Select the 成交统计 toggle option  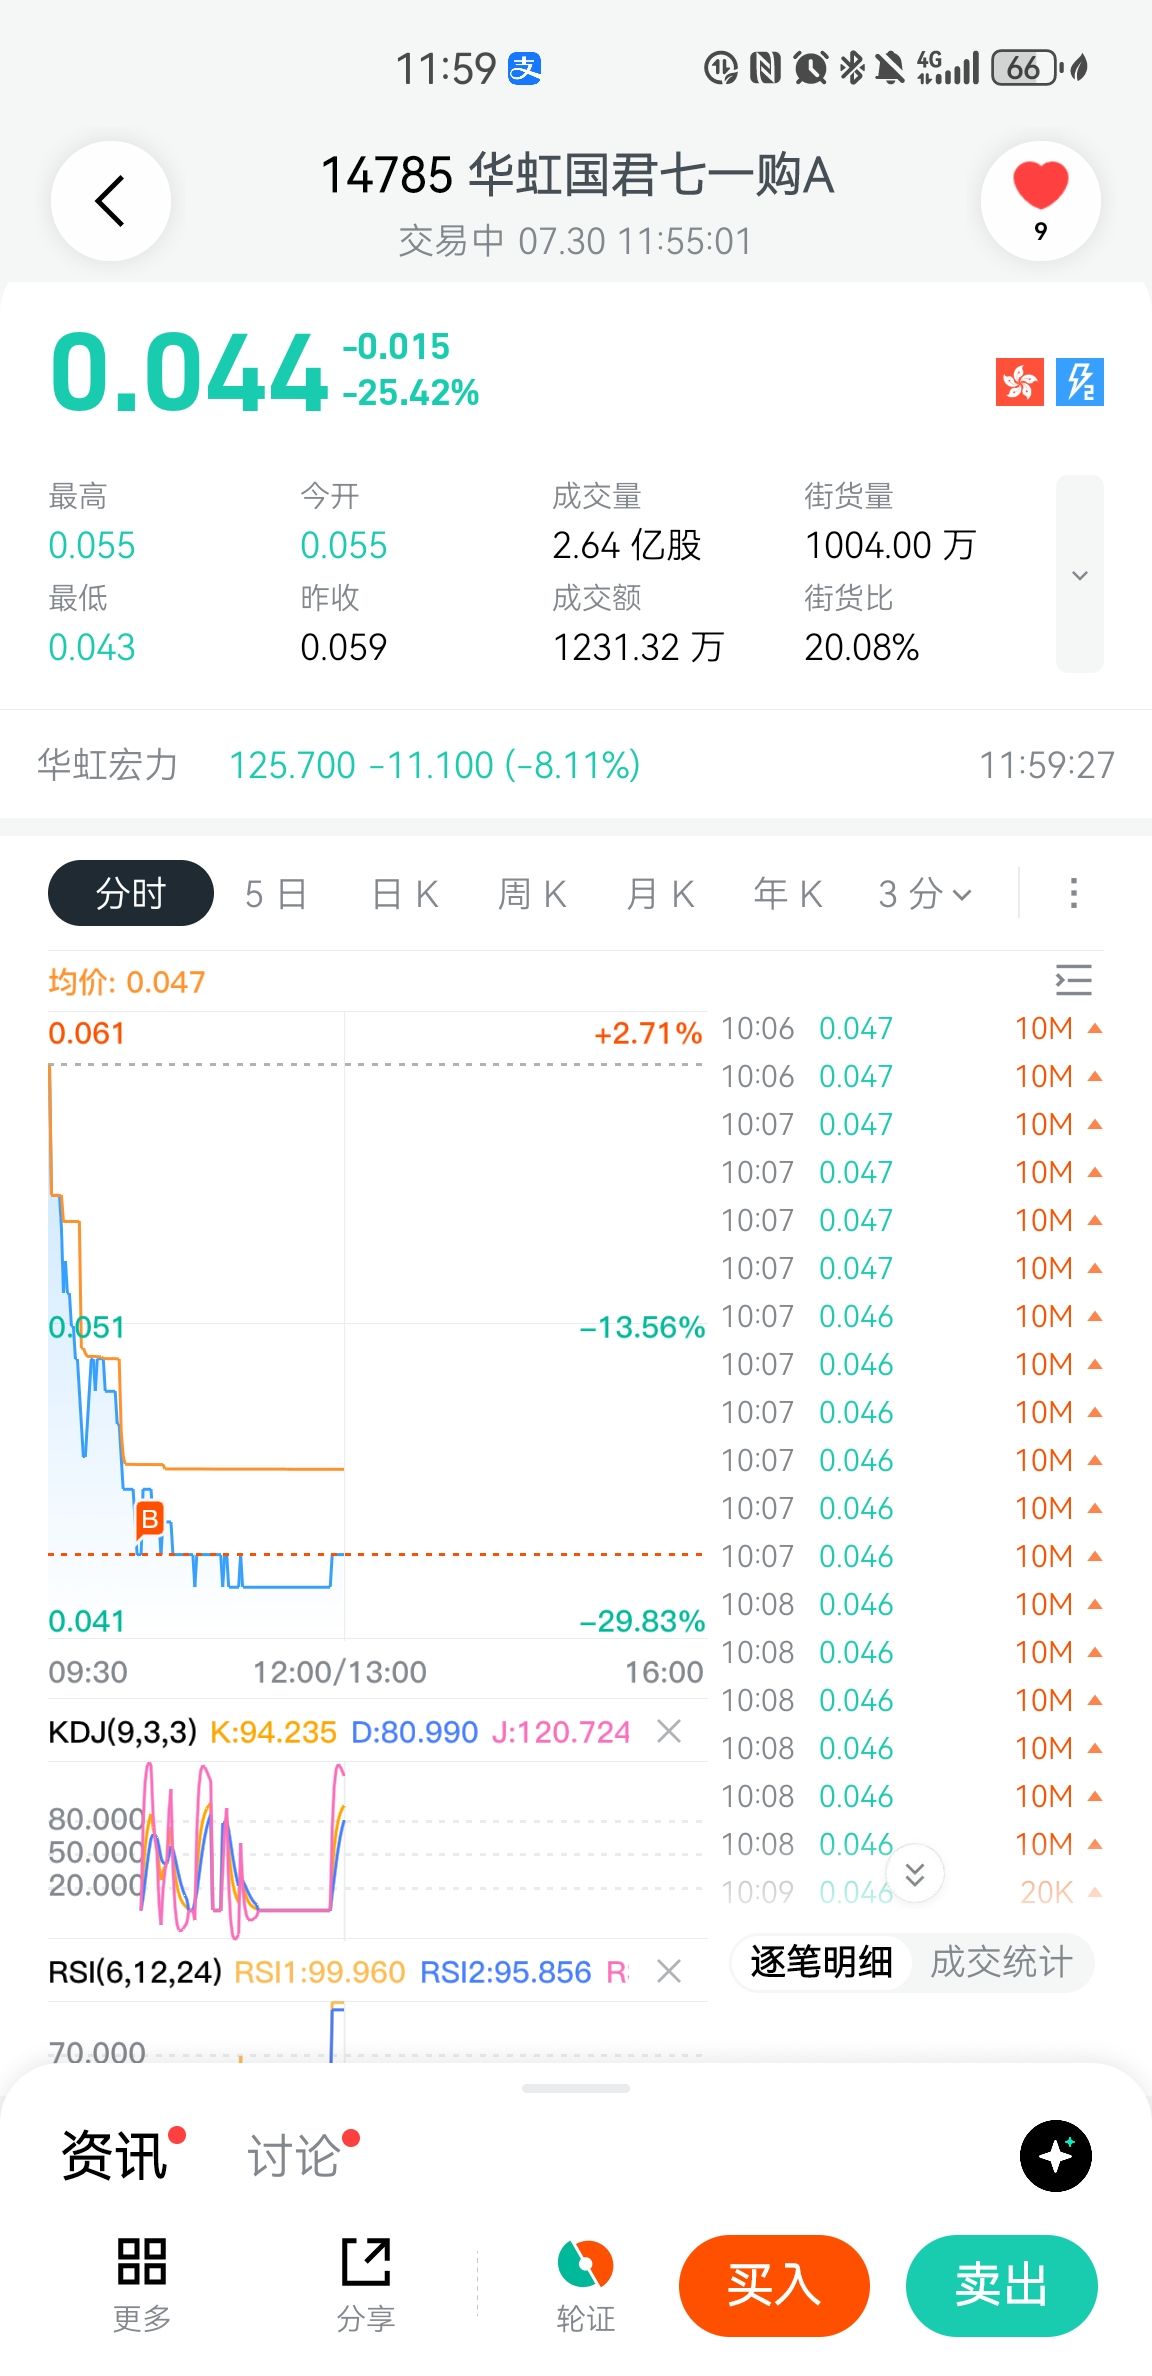[1001, 1962]
